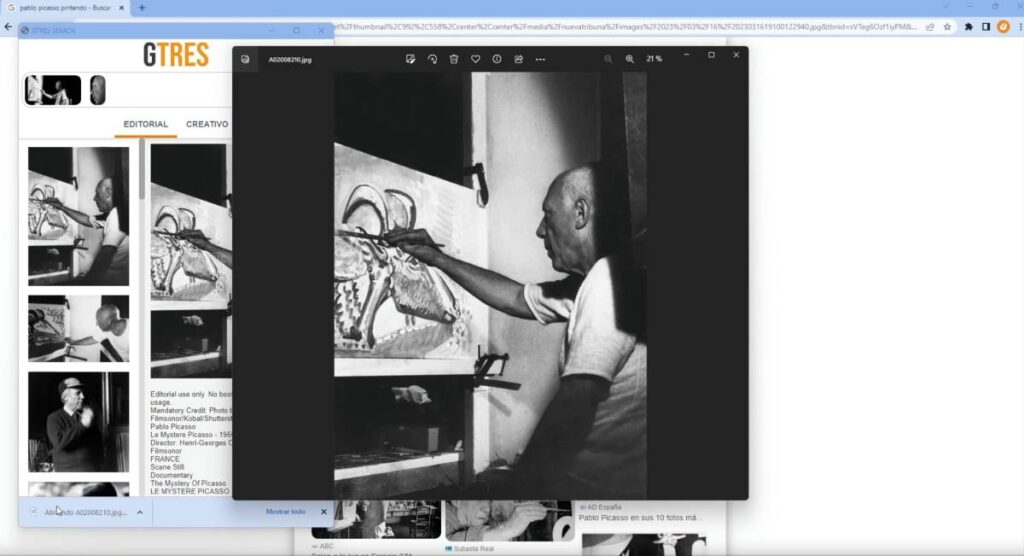1024x556 pixels.
Task: Delete the photo with the trash icon
Action: click(454, 59)
